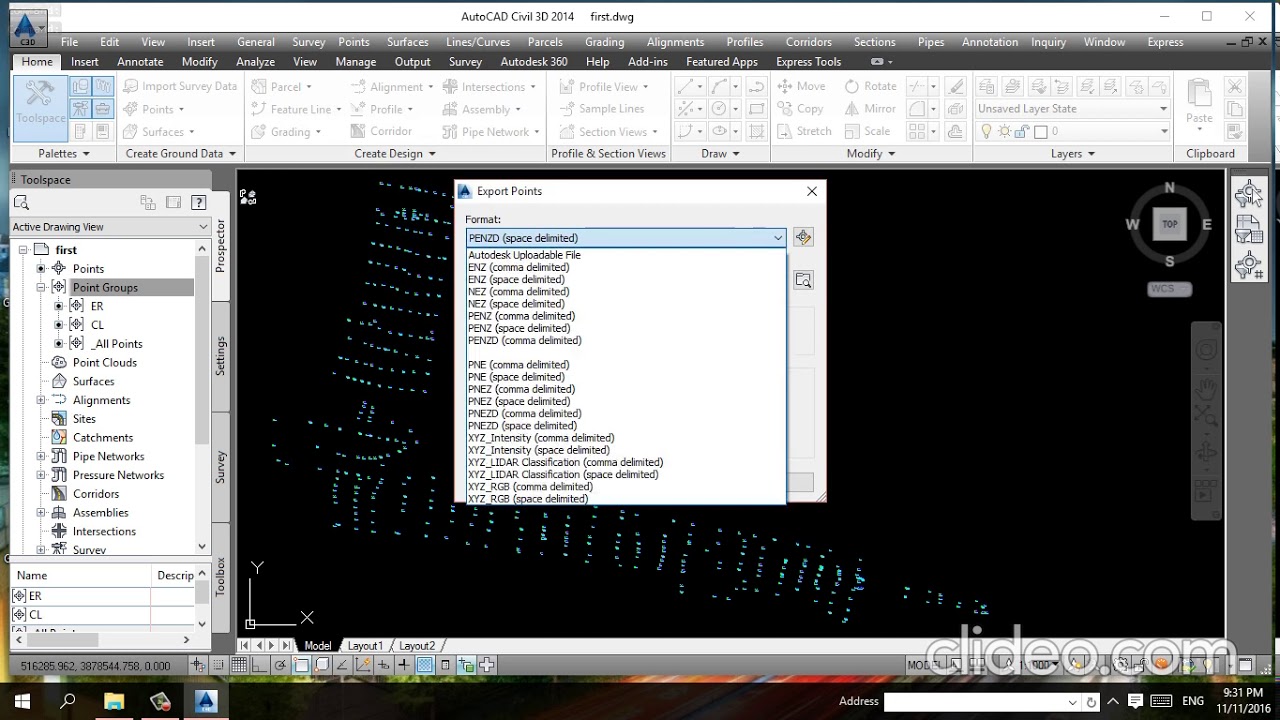Switch to the Analyze ribbon tab
The height and width of the screenshot is (720, 1280).
pos(255,62)
